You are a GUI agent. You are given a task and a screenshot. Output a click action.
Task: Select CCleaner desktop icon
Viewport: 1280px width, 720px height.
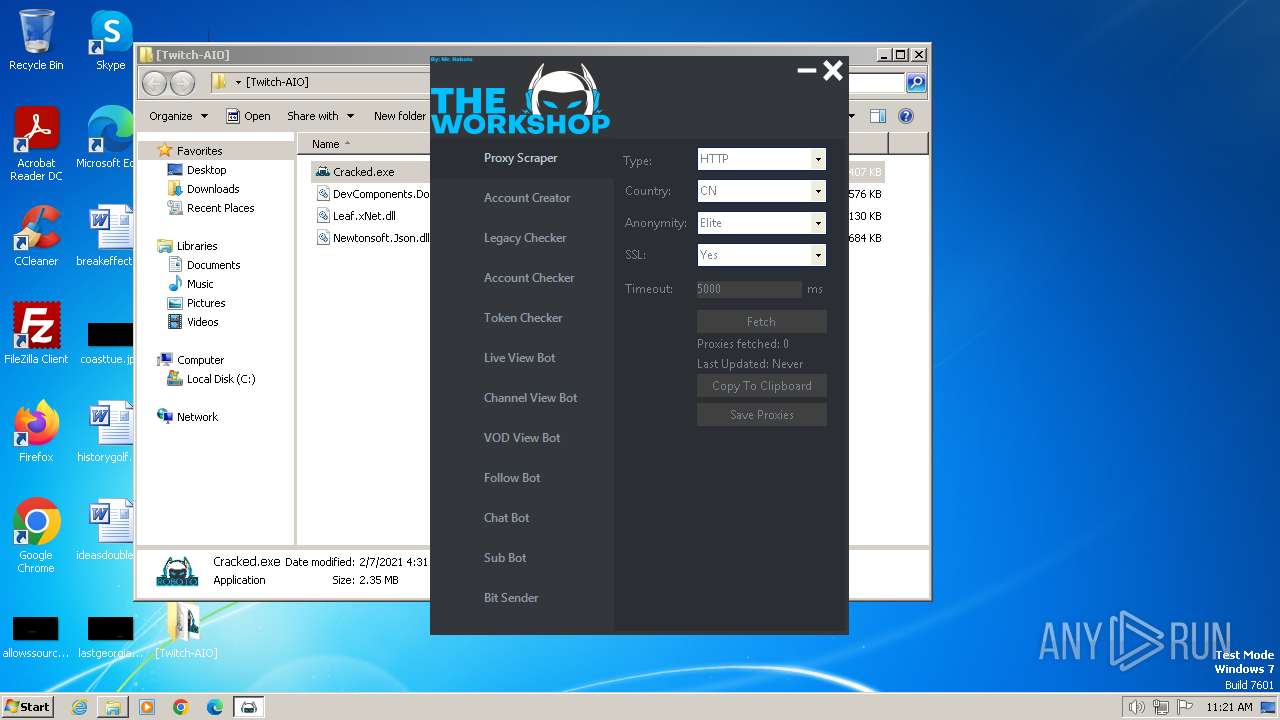point(36,236)
